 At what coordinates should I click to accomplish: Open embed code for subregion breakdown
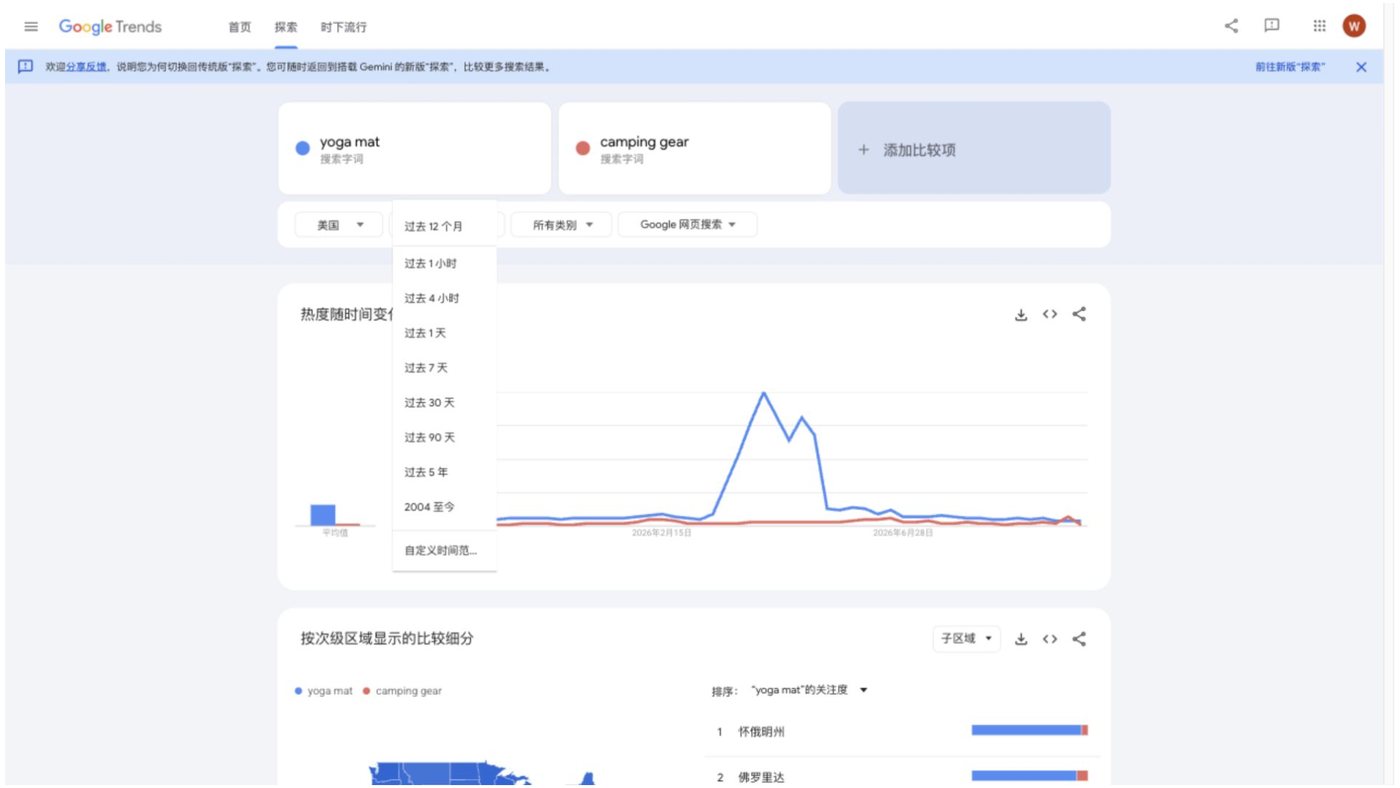click(1050, 639)
